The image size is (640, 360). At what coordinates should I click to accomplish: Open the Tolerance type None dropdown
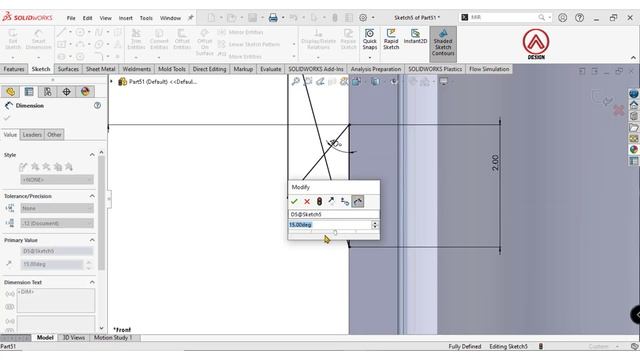(x=57, y=208)
